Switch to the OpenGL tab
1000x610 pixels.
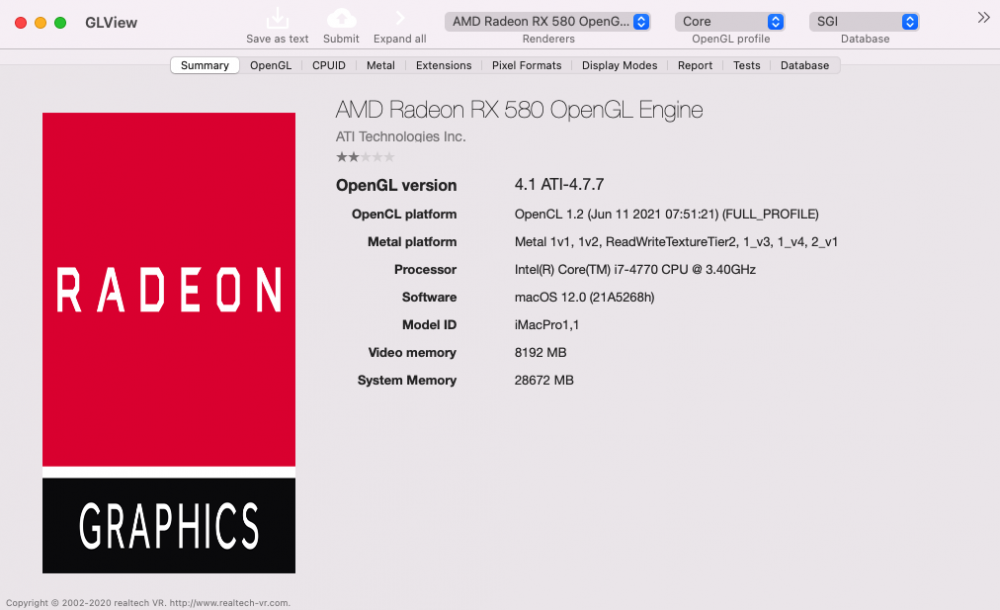(x=270, y=65)
